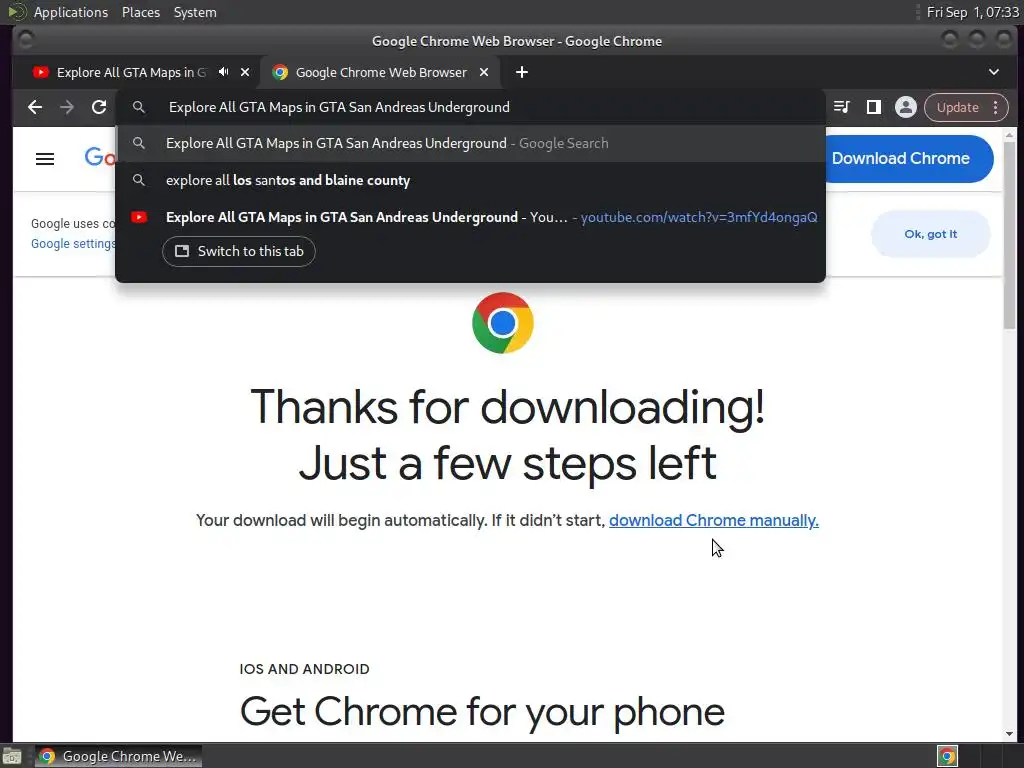Click the 'Get Chrome for your phone' heading
The width and height of the screenshot is (1024, 768).
[482, 712]
